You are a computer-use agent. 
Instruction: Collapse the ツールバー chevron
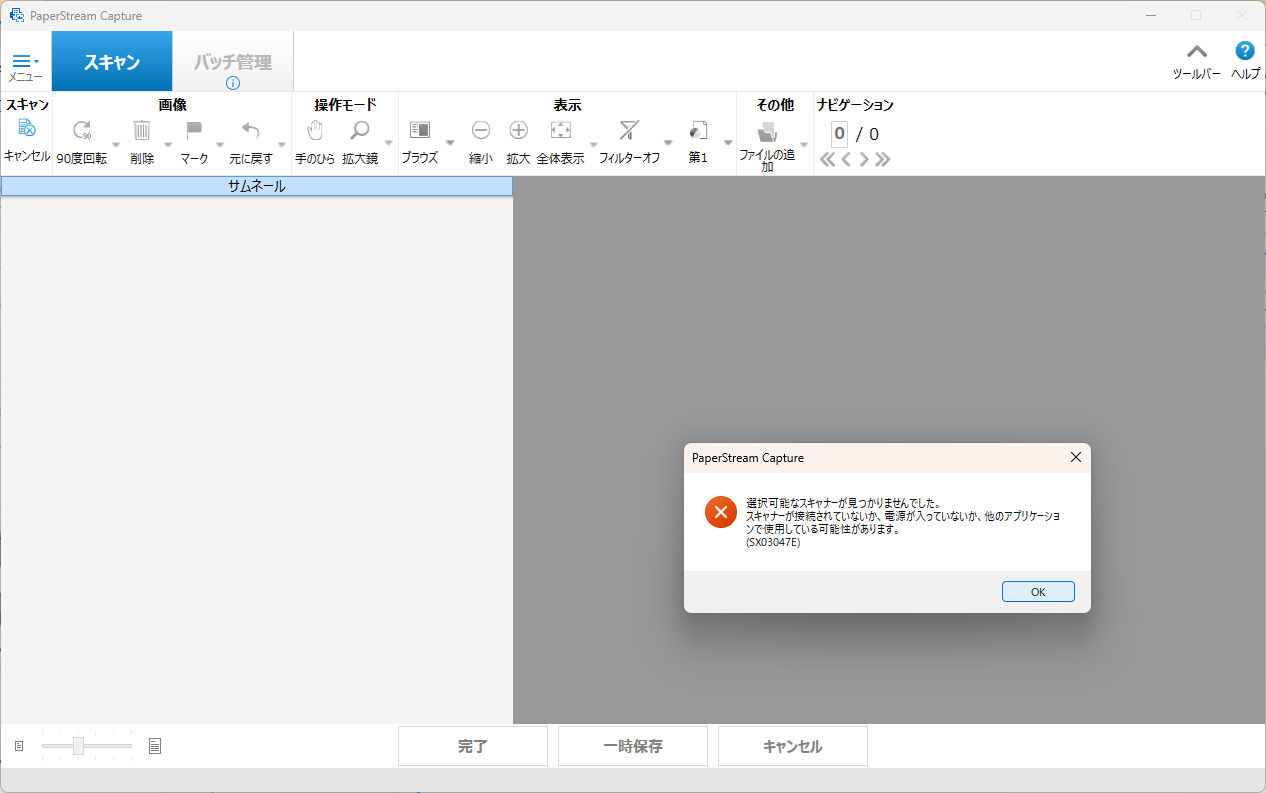[1196, 52]
